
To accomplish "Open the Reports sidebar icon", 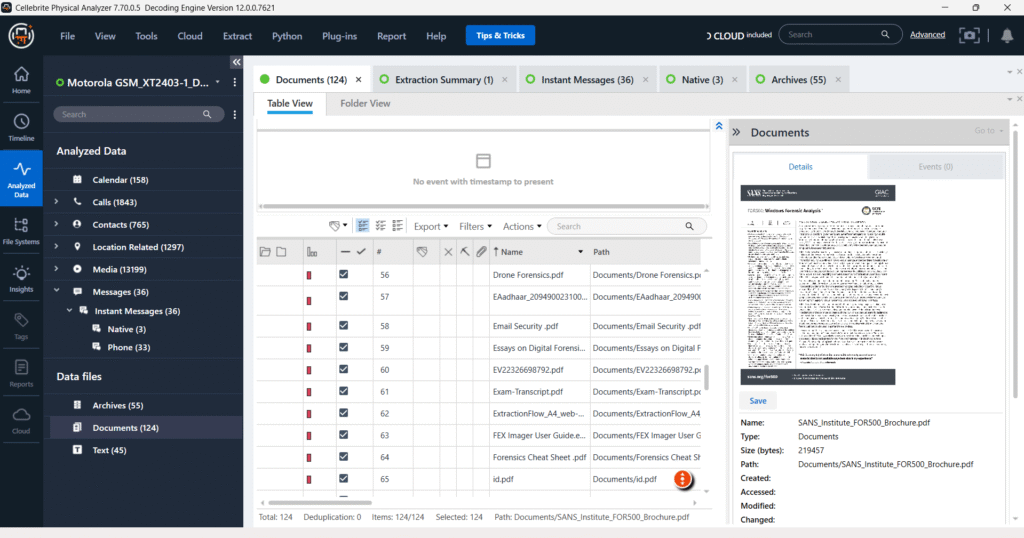I will coord(21,373).
